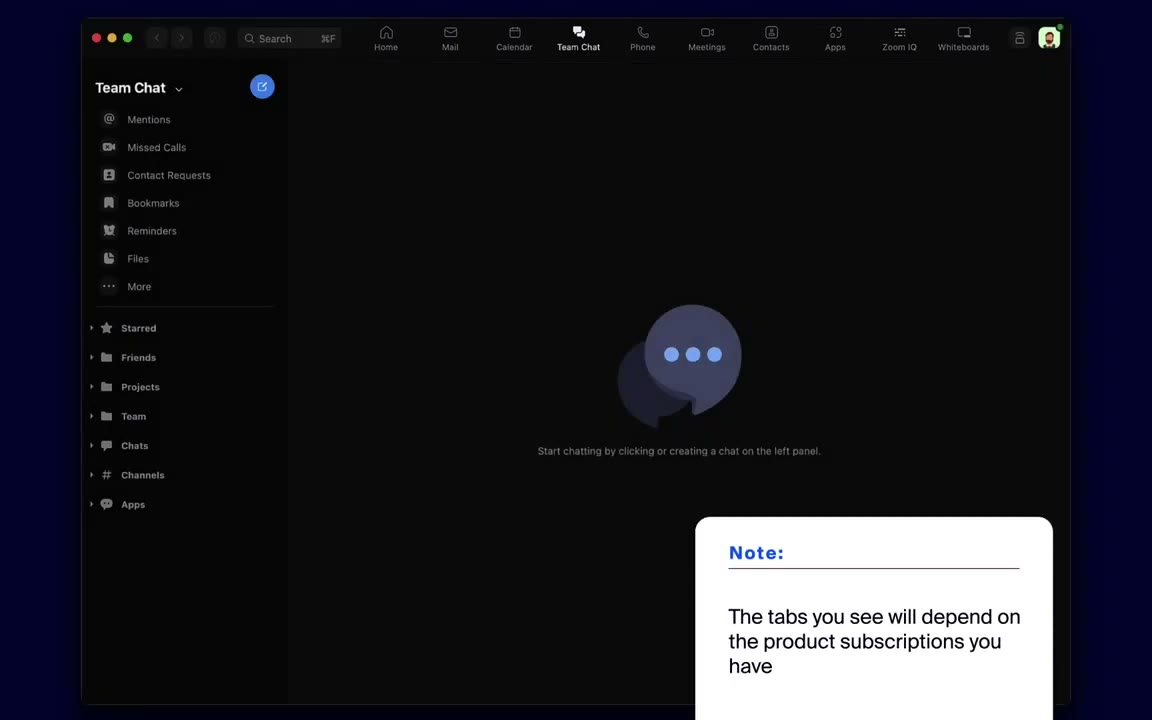
Task: Open the Mail tab
Action: click(450, 38)
